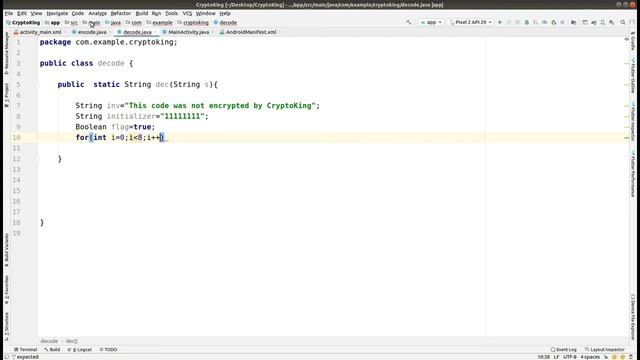Open the Layout Inspector panel
This screenshot has width=640, height=360.
point(605,350)
